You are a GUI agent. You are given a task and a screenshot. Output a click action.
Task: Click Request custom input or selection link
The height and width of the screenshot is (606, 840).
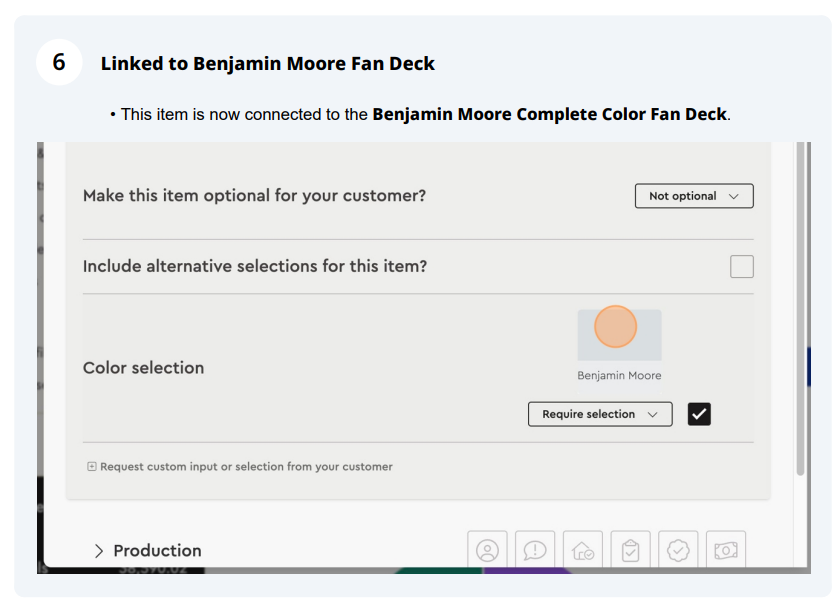coord(246,467)
